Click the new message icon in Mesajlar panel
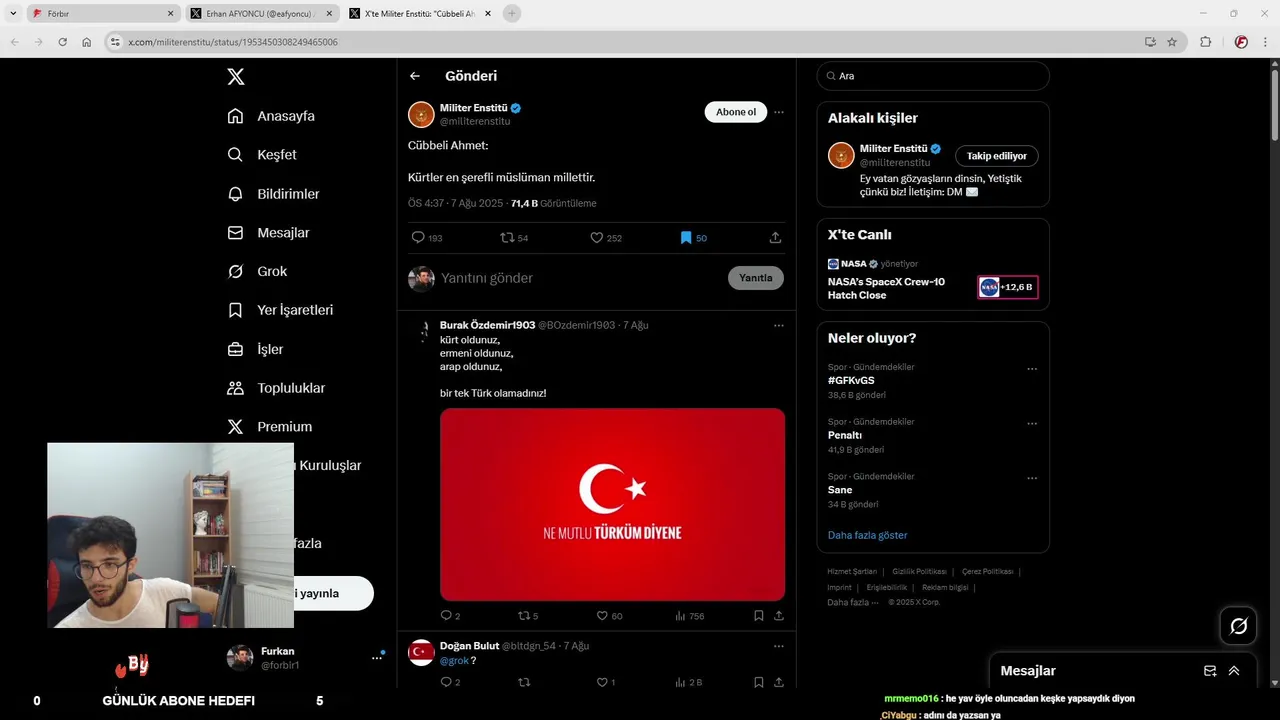 [1210, 671]
